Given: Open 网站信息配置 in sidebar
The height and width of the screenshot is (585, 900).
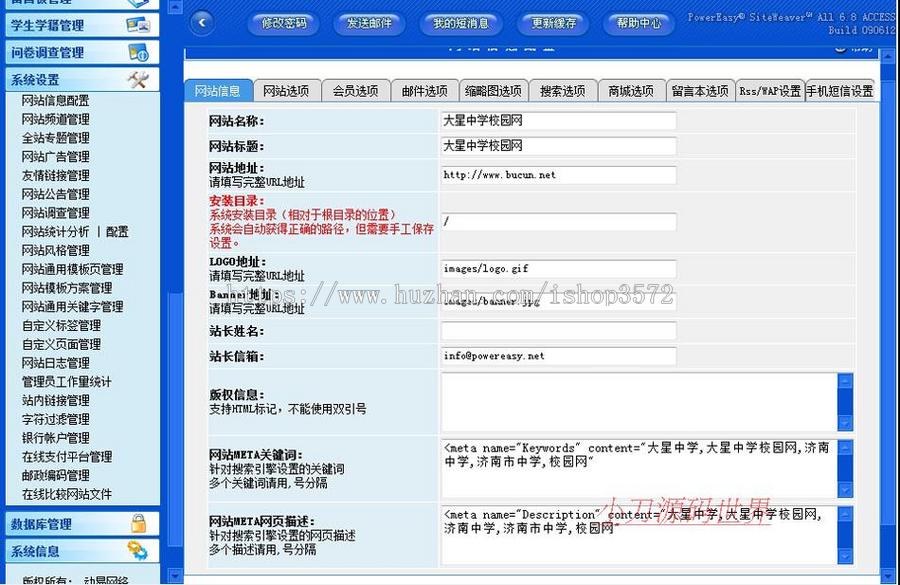Looking at the screenshot, I should pyautogui.click(x=55, y=100).
